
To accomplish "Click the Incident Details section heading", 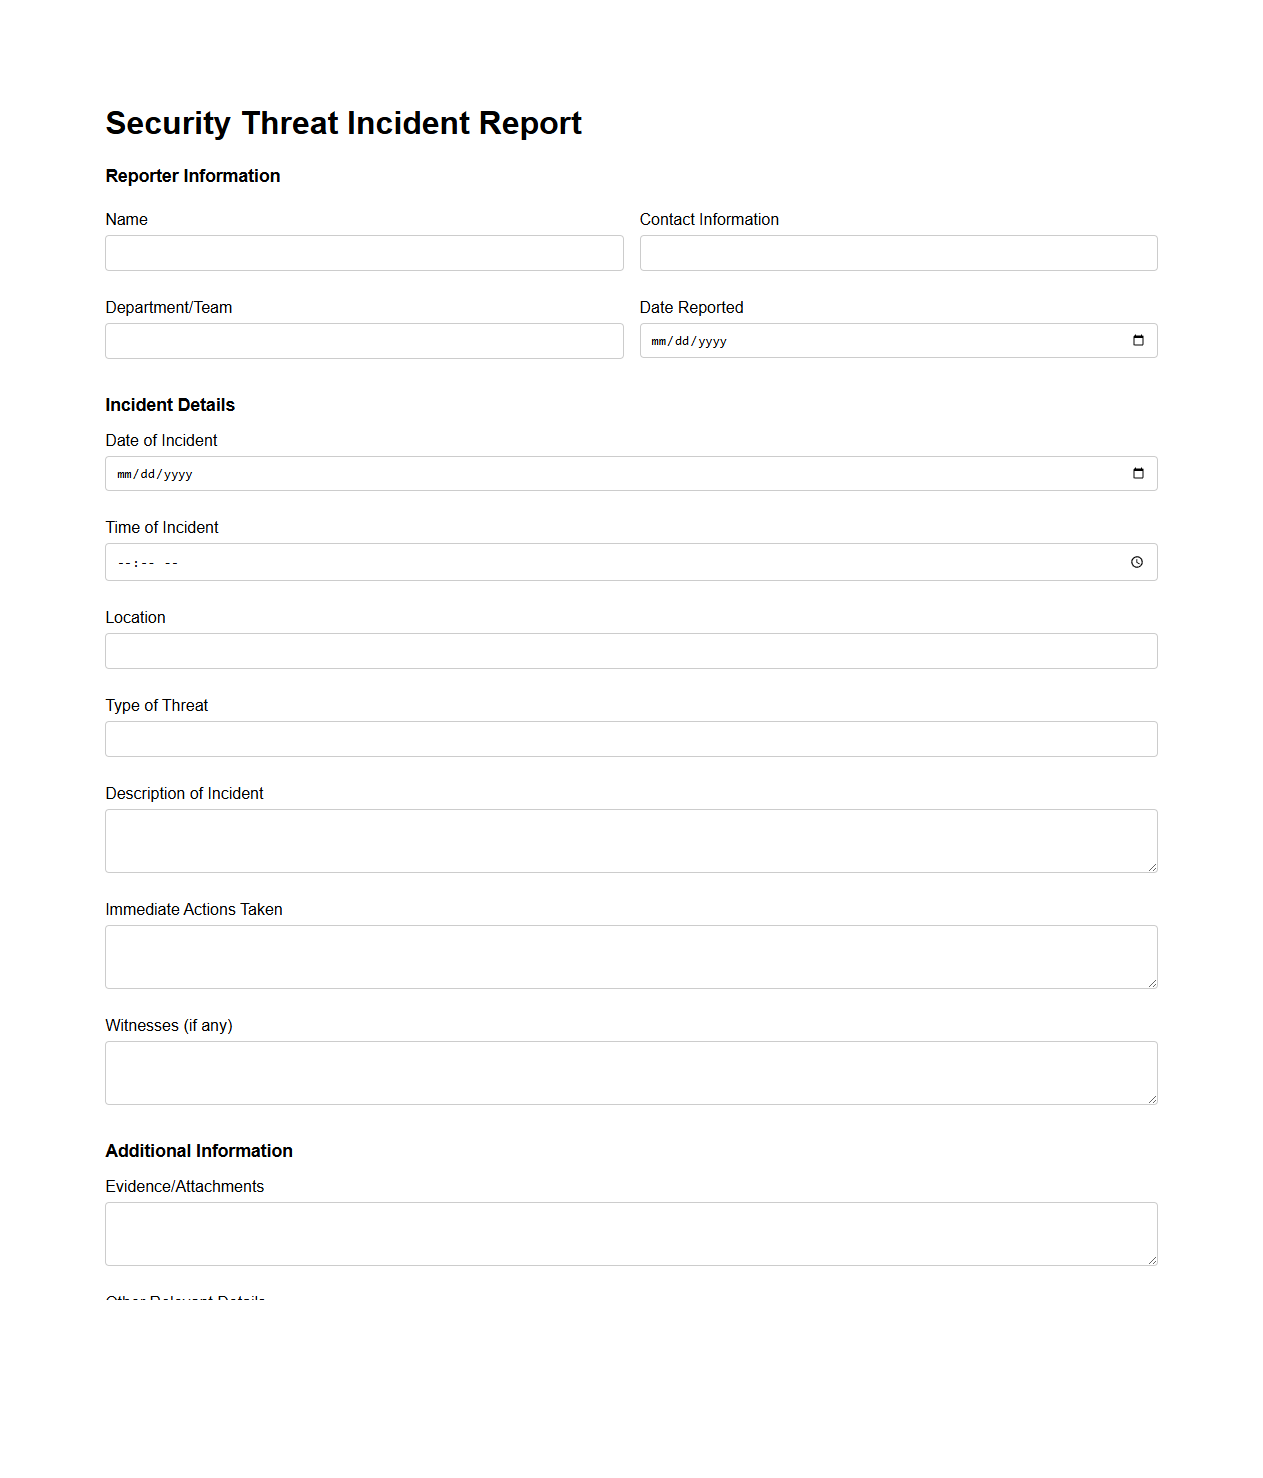I will 169,405.
